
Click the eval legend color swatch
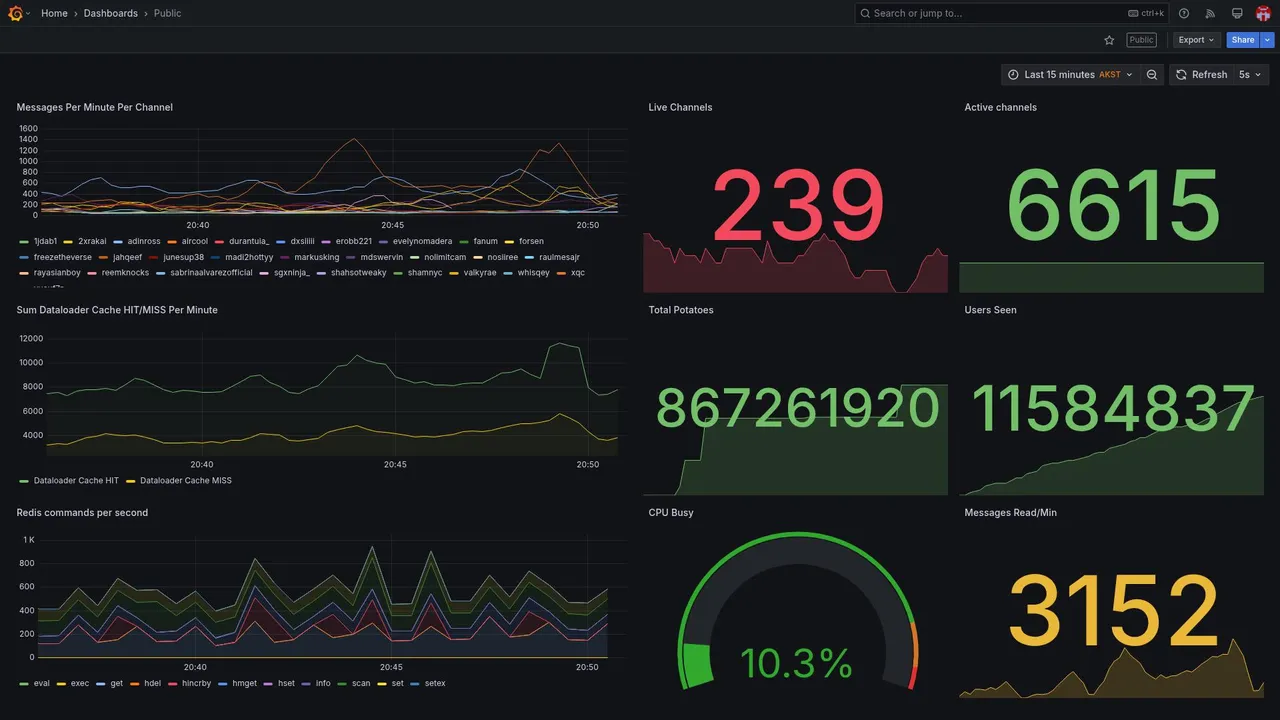24,684
